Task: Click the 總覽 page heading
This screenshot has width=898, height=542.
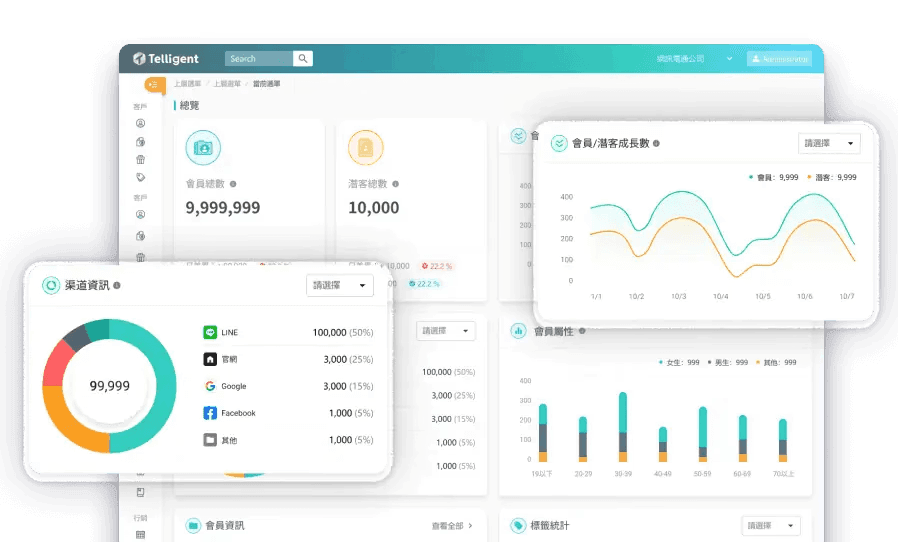Action: coord(190,105)
